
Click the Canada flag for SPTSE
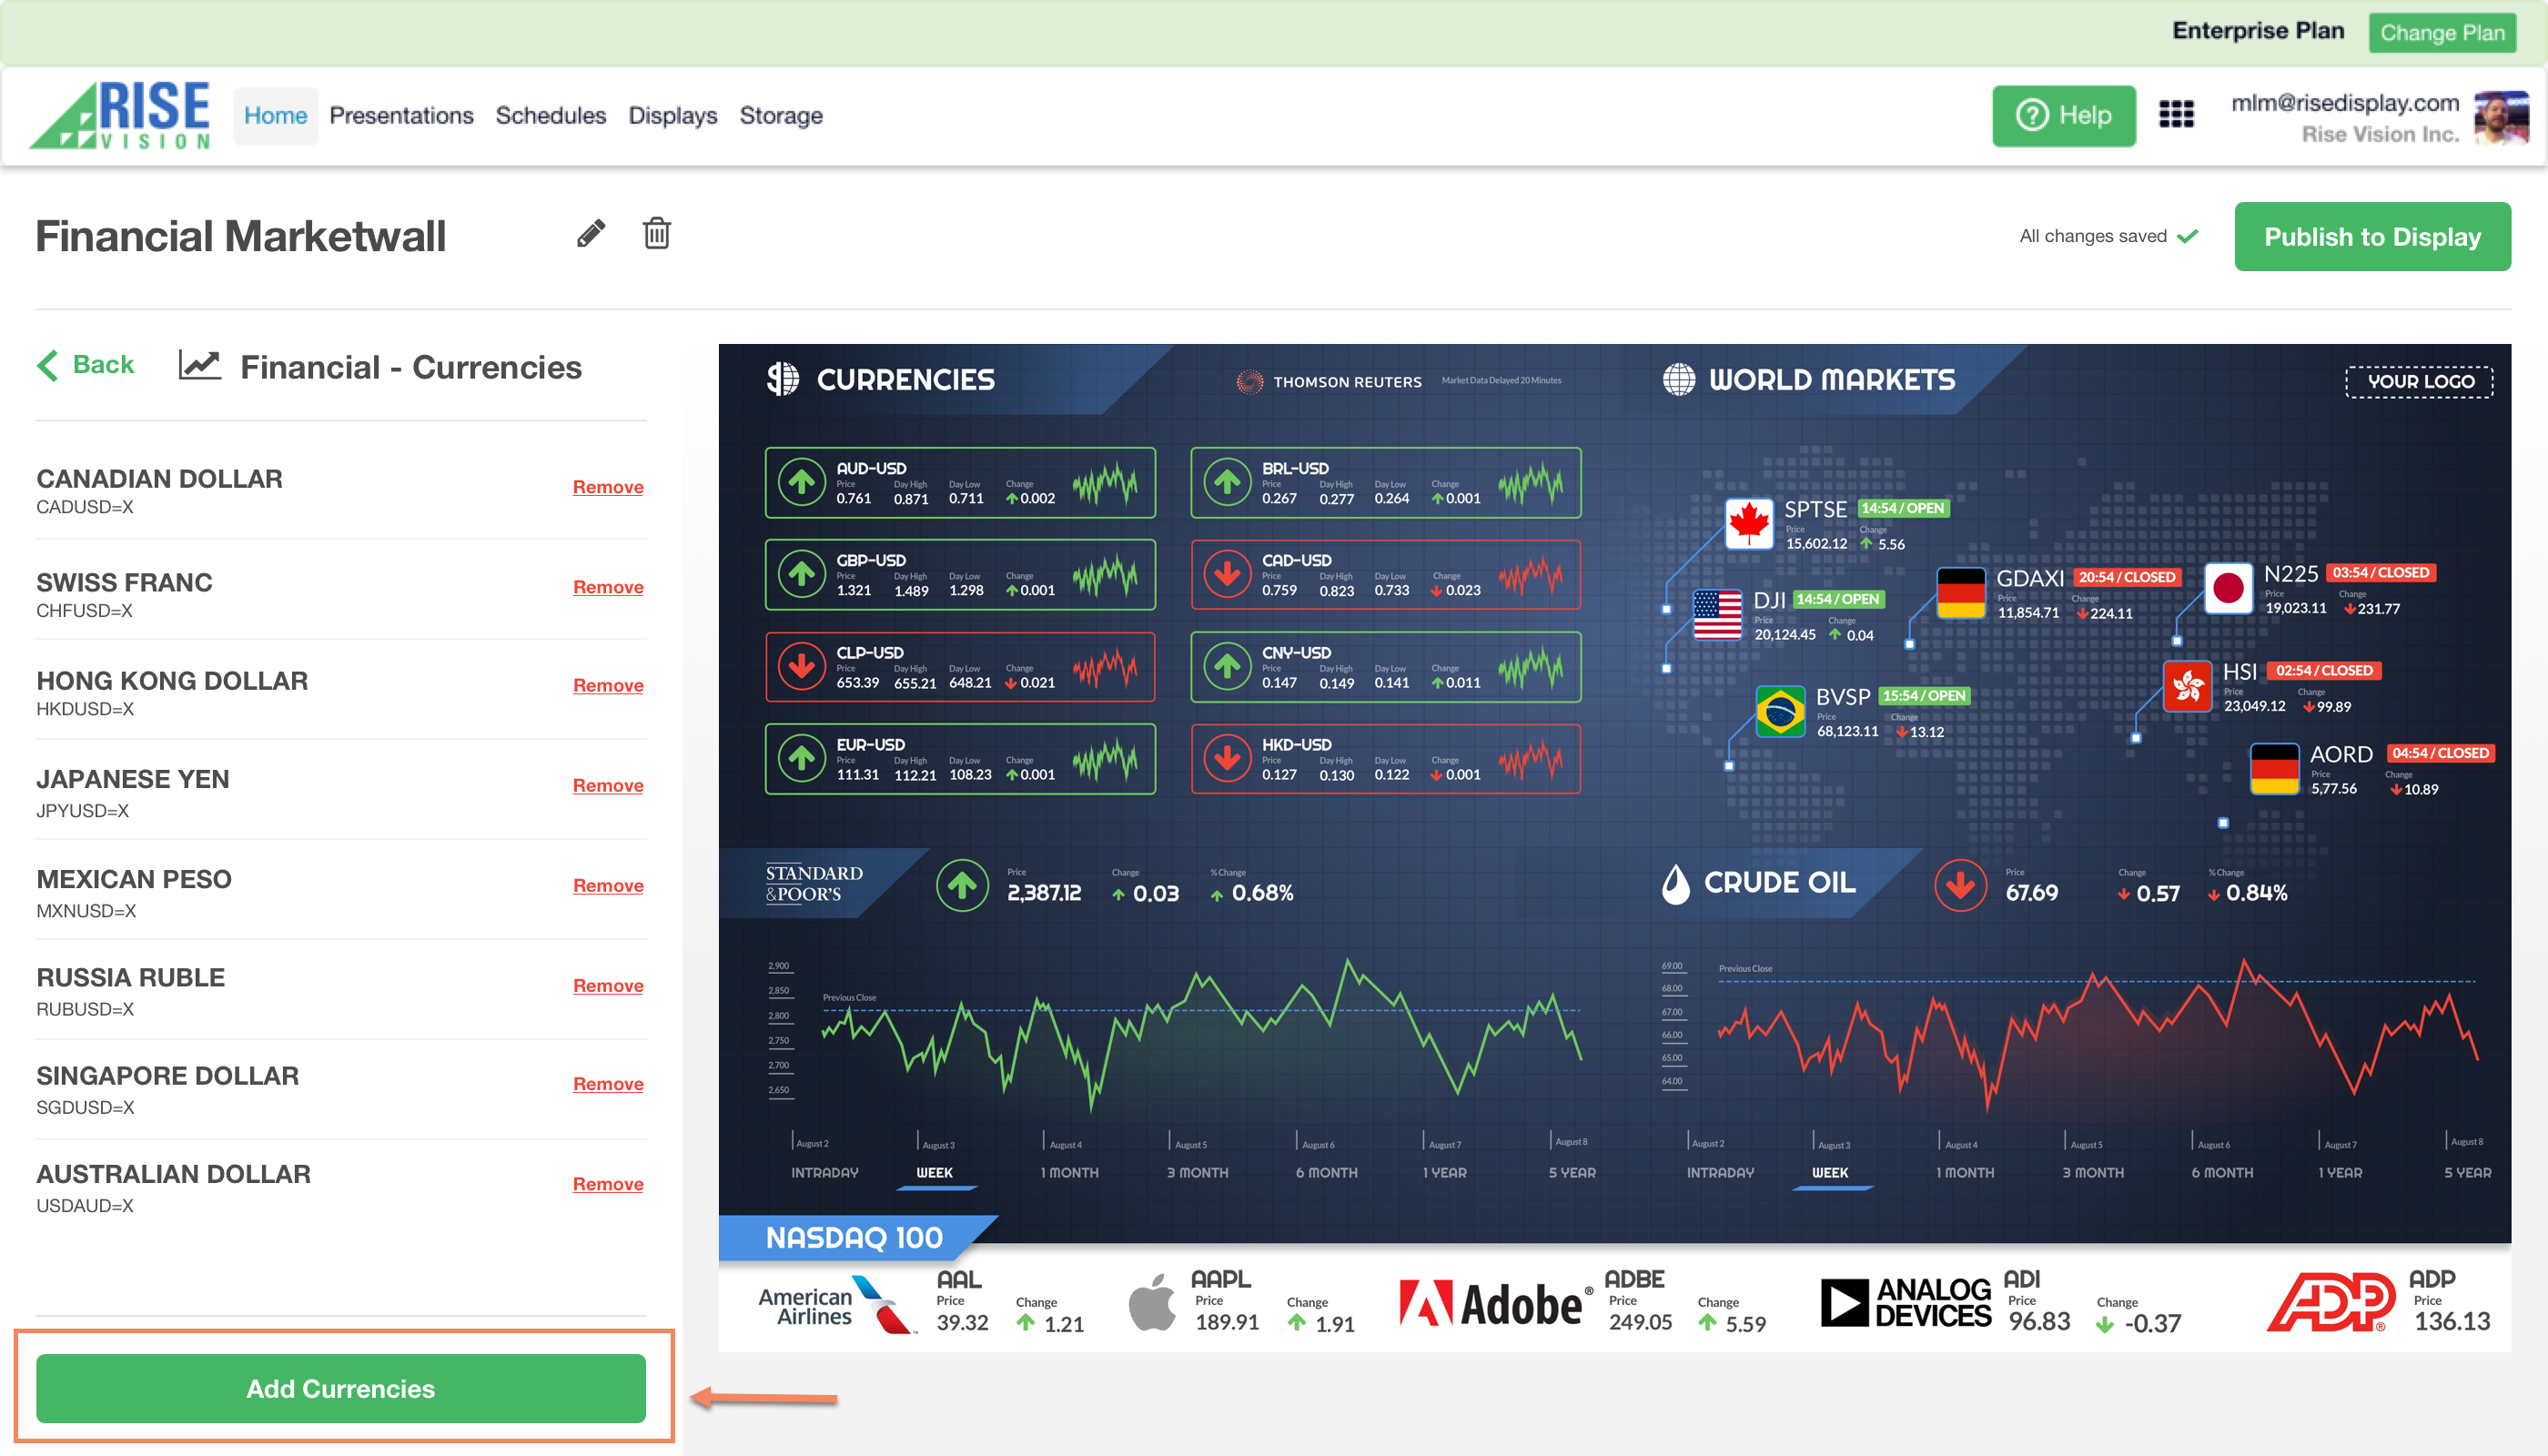1749,523
